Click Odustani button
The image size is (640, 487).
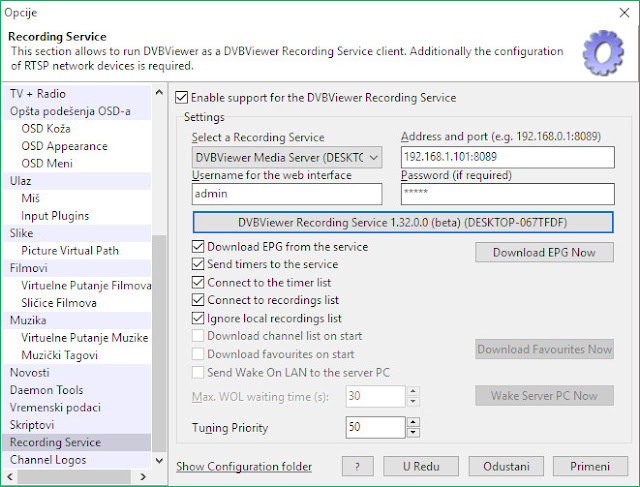506,466
